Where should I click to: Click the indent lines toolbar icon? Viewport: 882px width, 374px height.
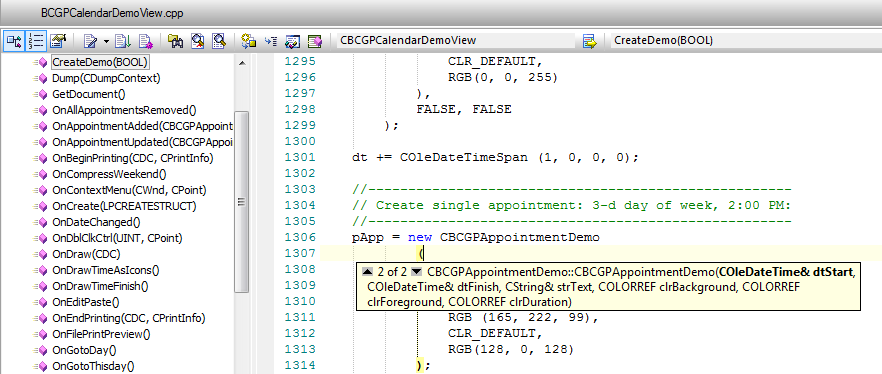coord(271,40)
